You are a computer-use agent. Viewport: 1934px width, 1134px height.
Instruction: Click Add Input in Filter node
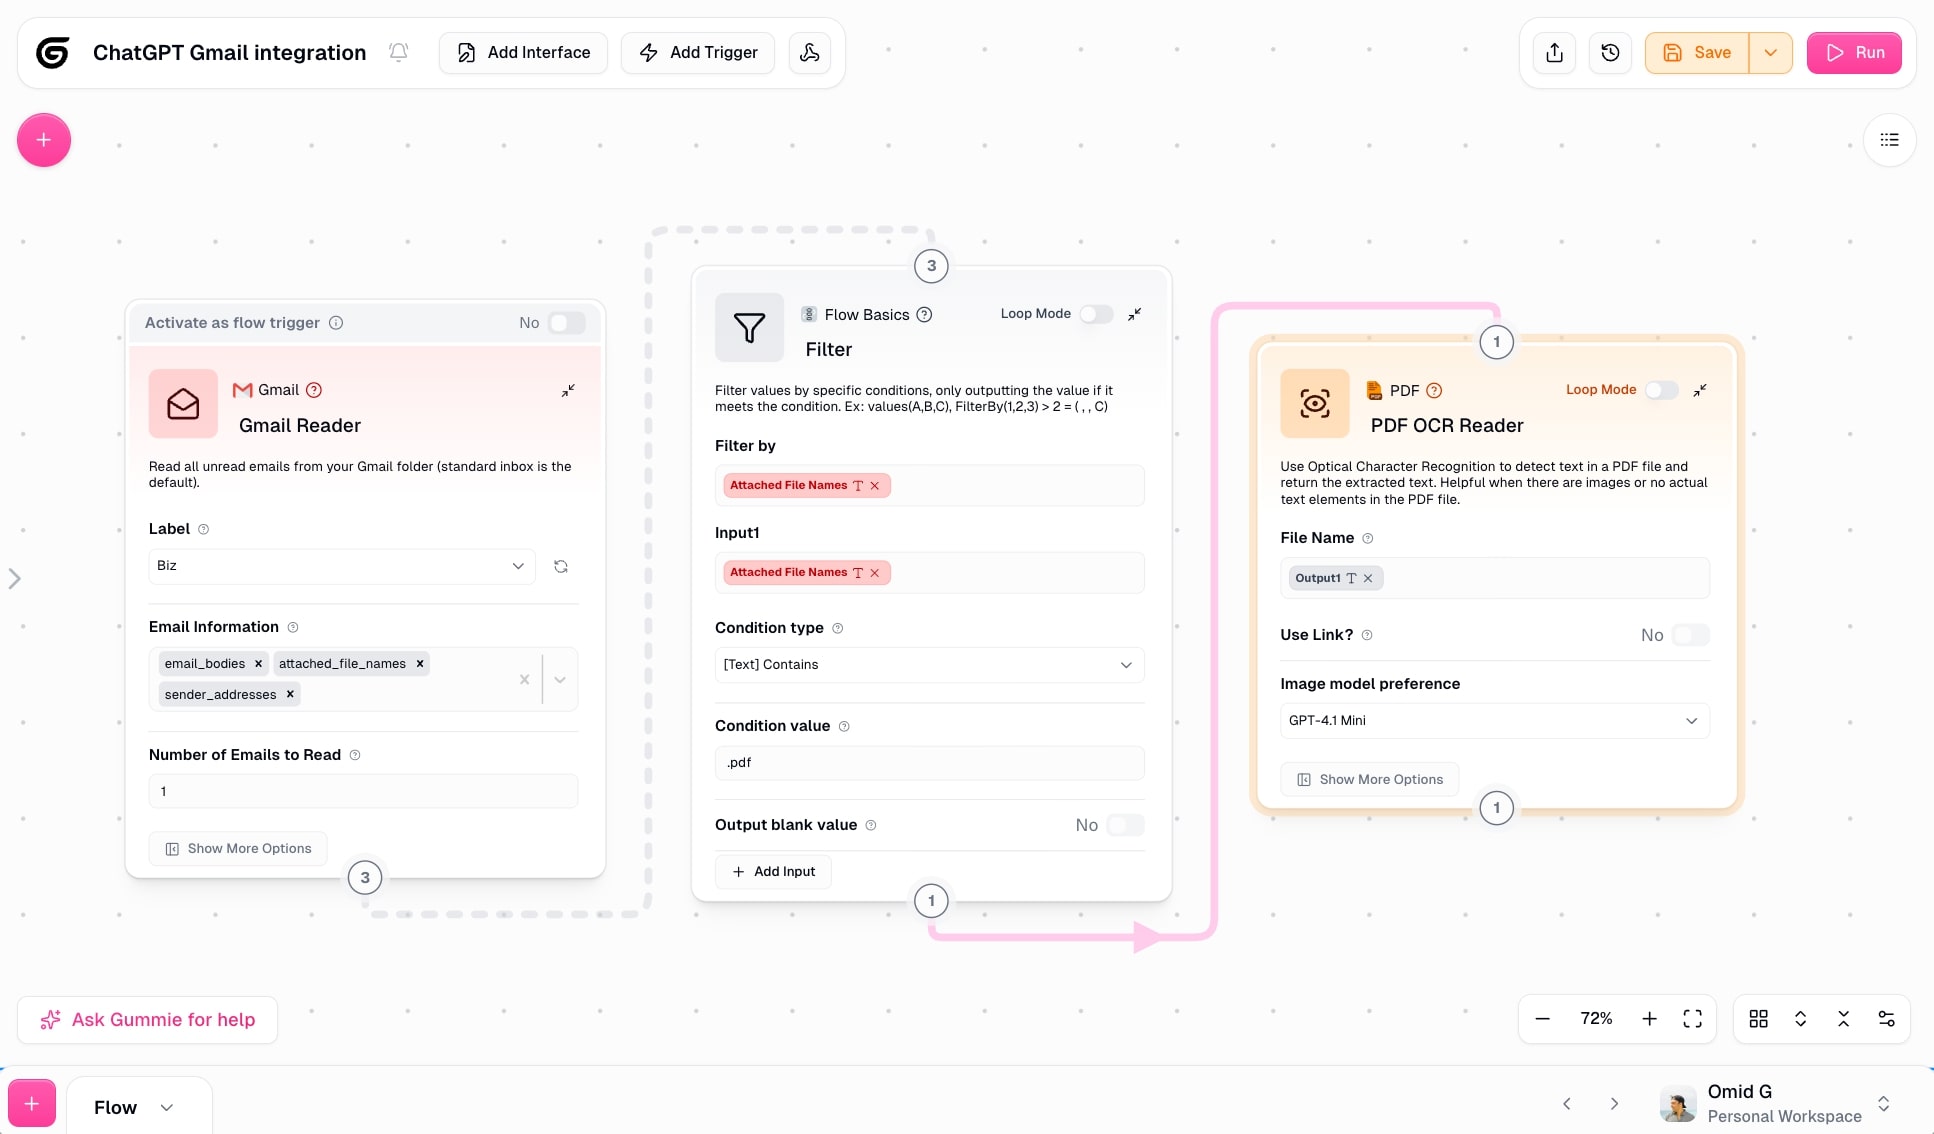coord(773,872)
